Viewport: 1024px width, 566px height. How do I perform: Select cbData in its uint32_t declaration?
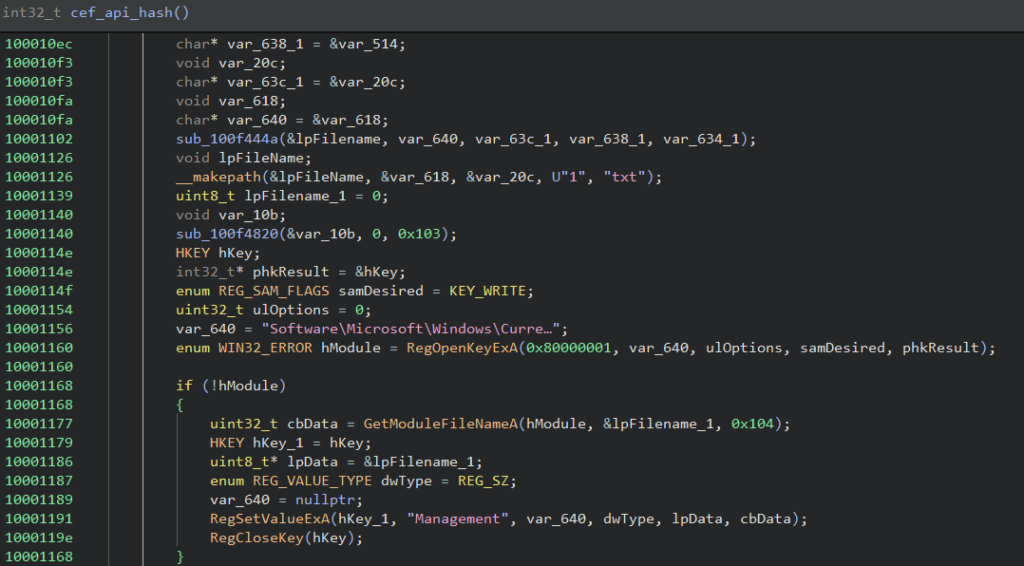(313, 424)
